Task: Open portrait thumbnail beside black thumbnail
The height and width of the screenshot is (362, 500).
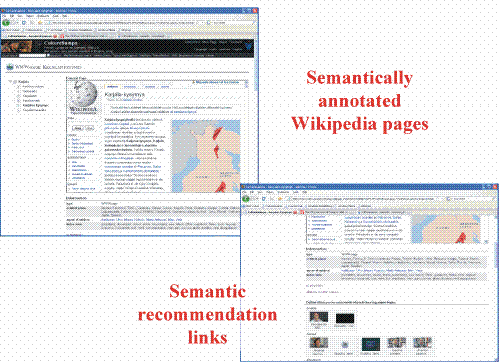Action: pyautogui.click(x=319, y=318)
